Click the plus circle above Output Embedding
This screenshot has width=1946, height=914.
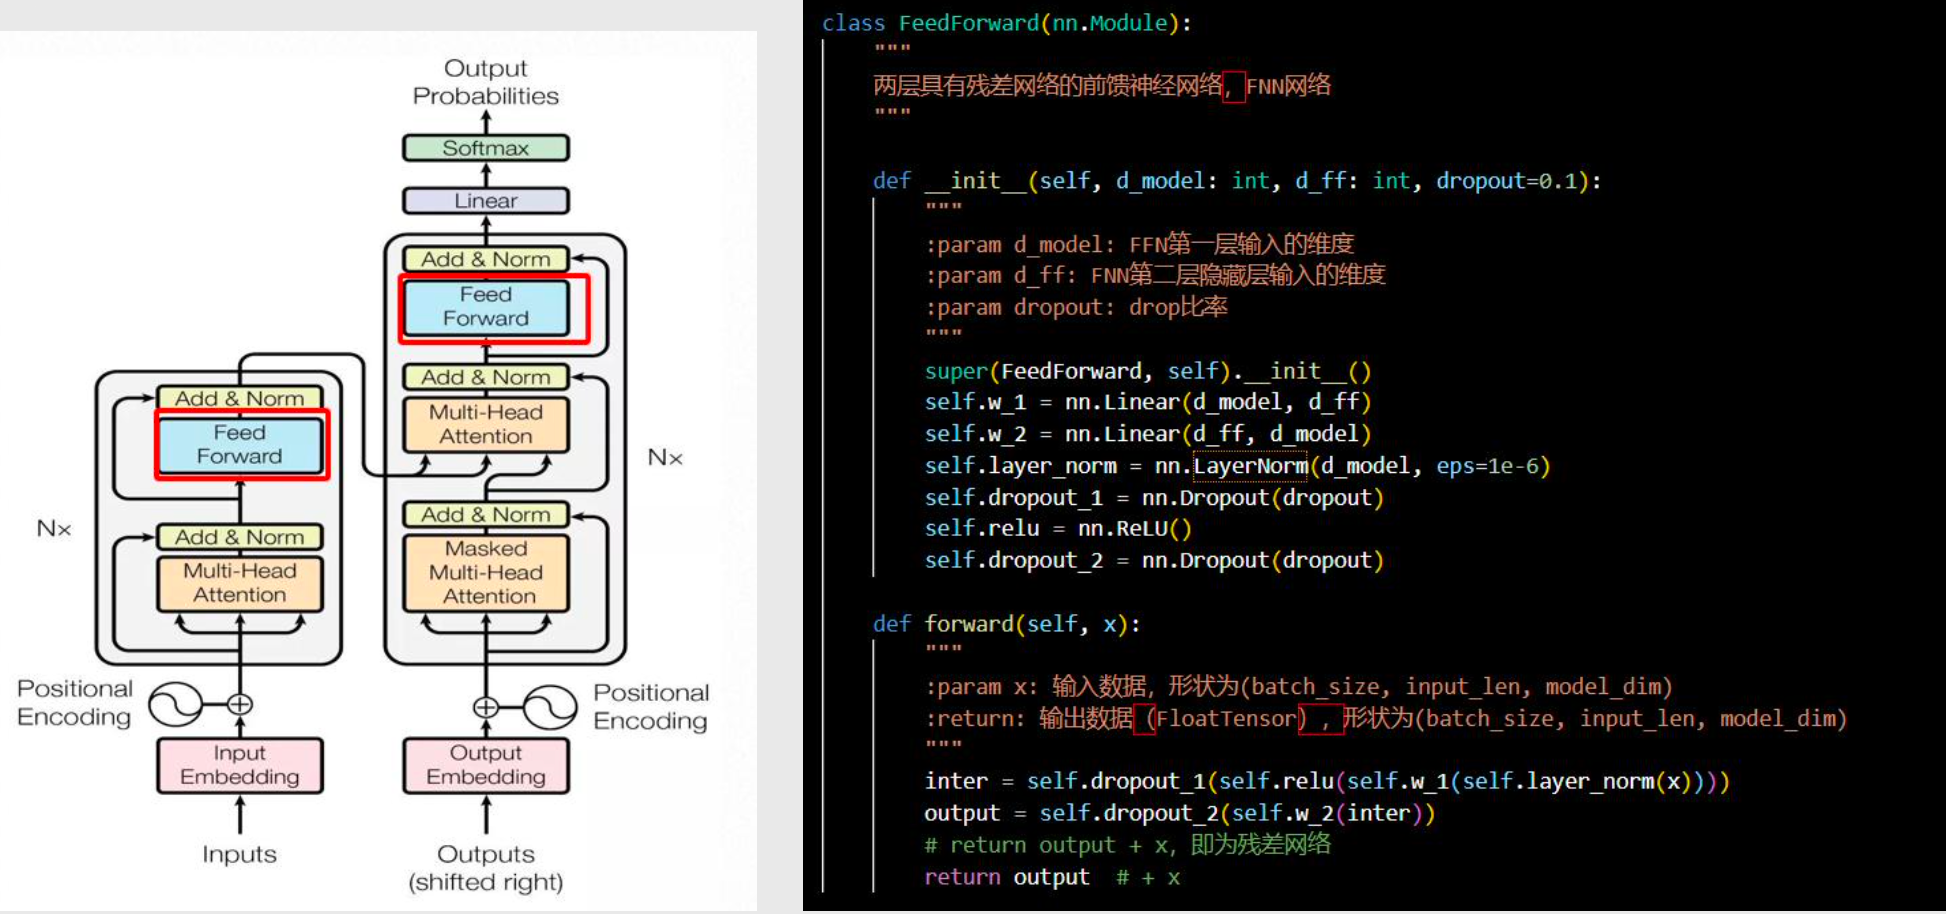pyautogui.click(x=486, y=708)
